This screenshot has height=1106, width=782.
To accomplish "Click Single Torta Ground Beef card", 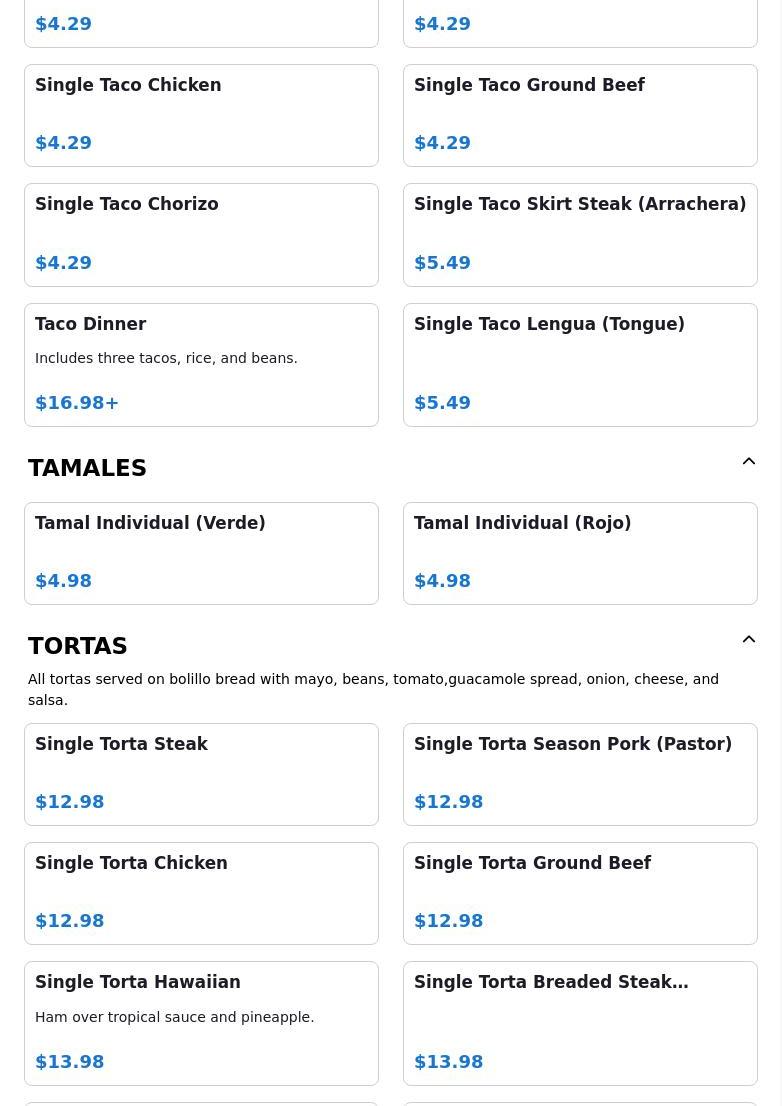I will click(580, 893).
